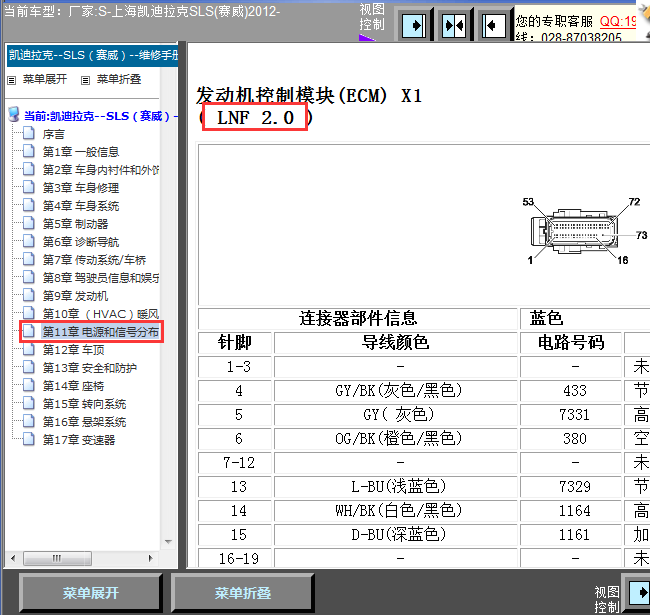The image size is (650, 615).
Task: Click the 当前车型 vehicle model text at top
Action: (142, 11)
